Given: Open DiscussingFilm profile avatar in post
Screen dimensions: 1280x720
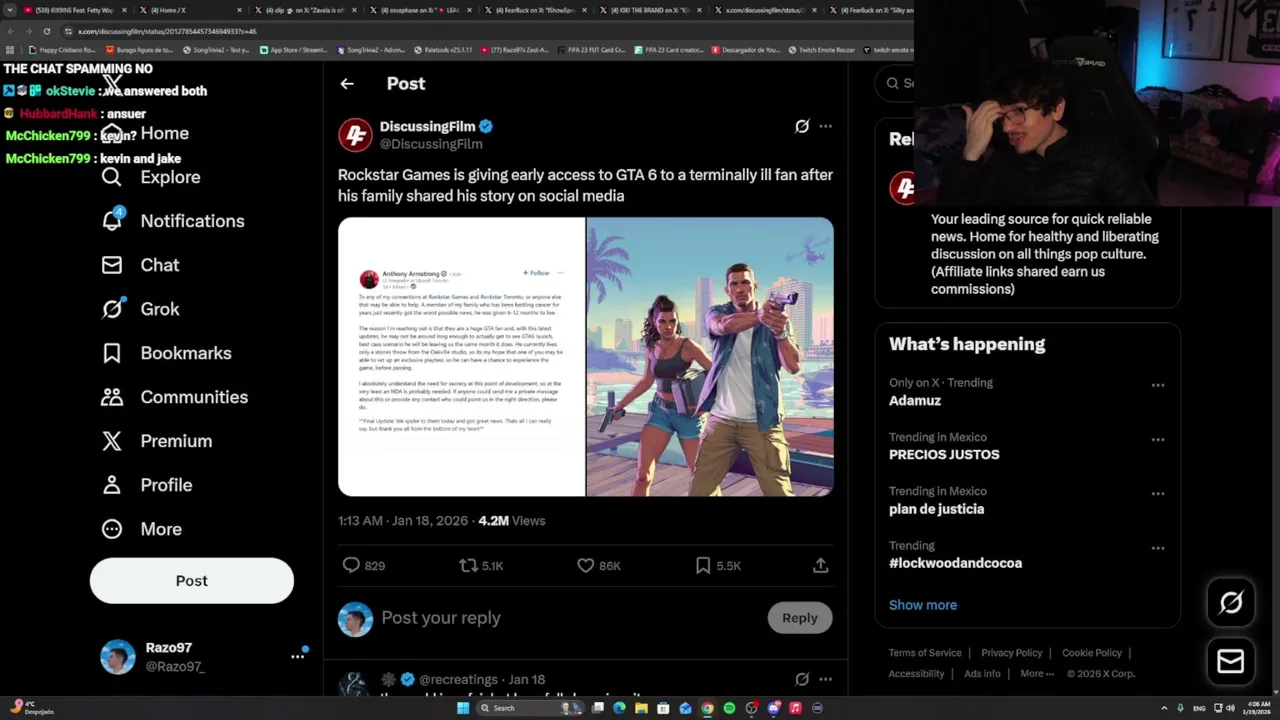Looking at the screenshot, I should point(355,135).
